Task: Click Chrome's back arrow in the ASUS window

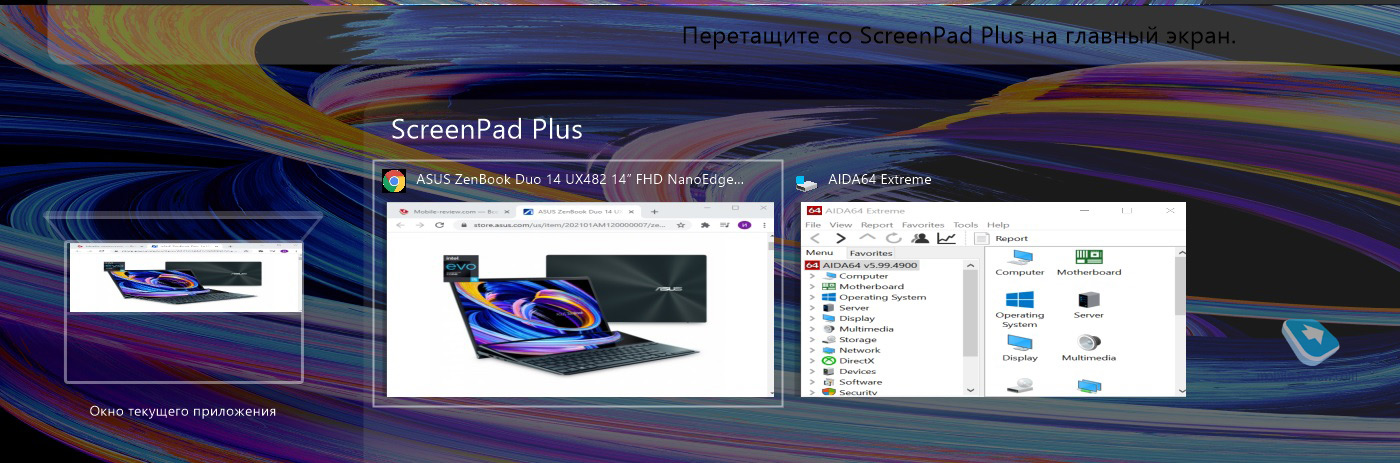Action: (x=398, y=226)
